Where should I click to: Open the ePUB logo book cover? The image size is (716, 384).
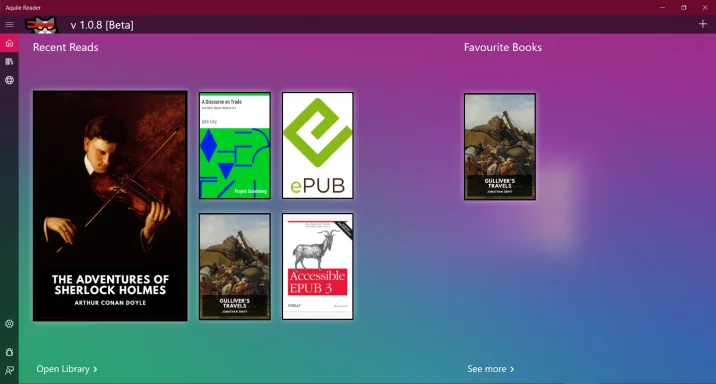318,146
